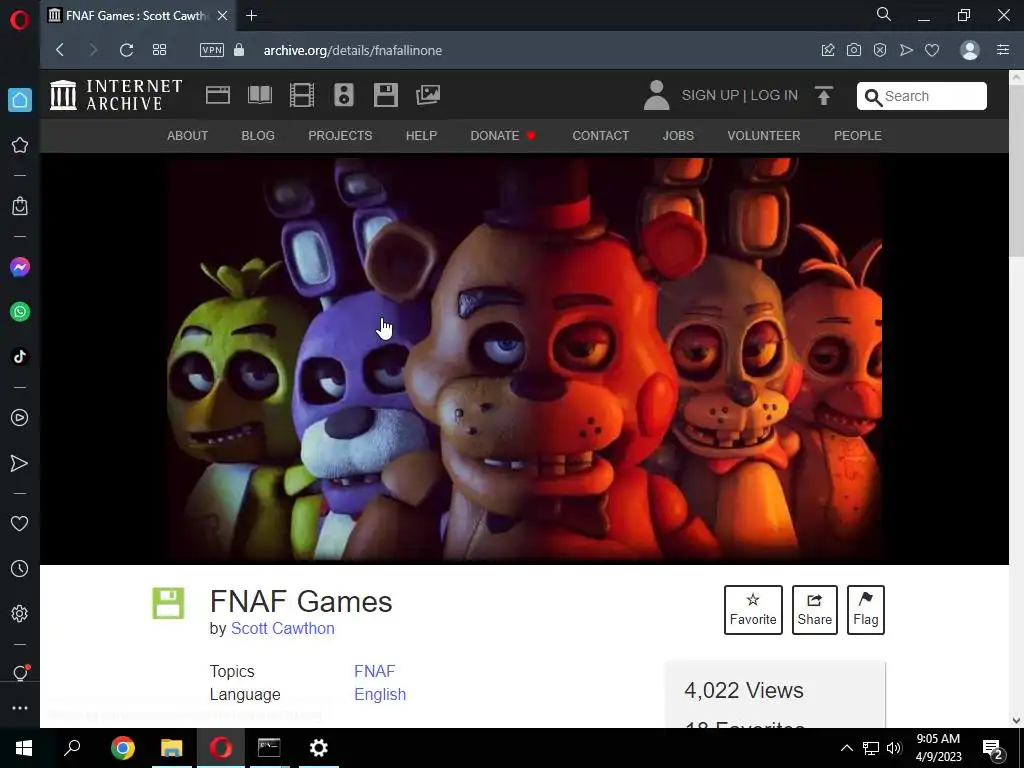The width and height of the screenshot is (1024, 768).
Task: Open the Software floppy icon
Action: (x=385, y=95)
